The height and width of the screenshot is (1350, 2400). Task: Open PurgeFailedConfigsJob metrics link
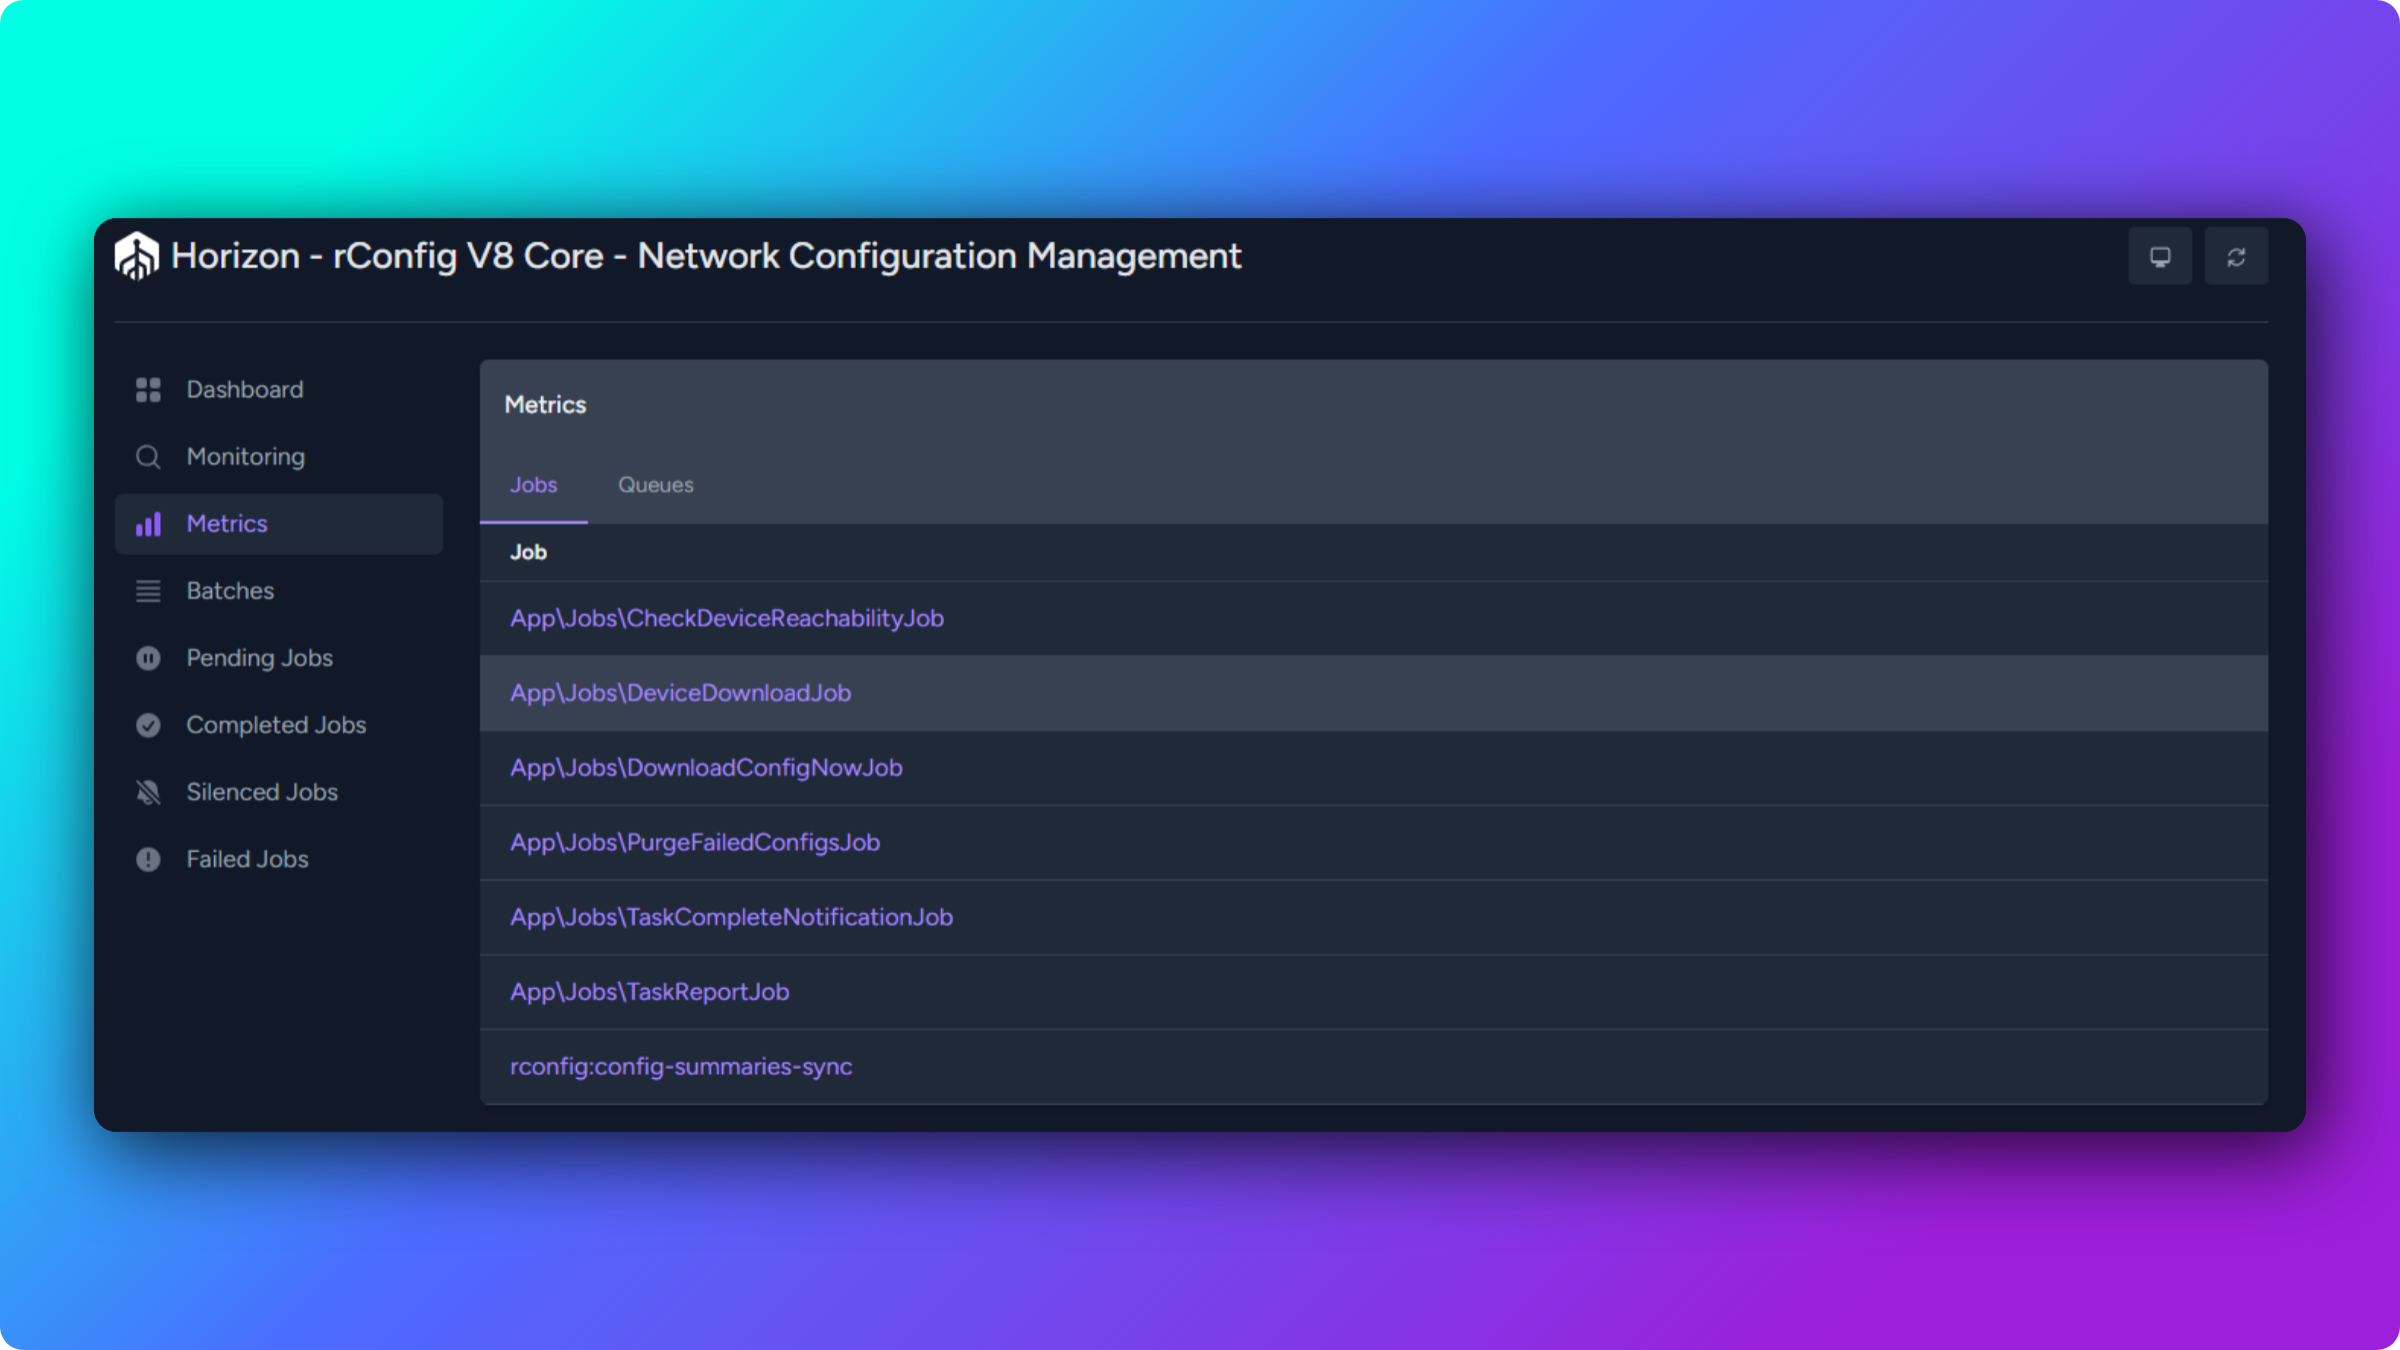tap(695, 843)
